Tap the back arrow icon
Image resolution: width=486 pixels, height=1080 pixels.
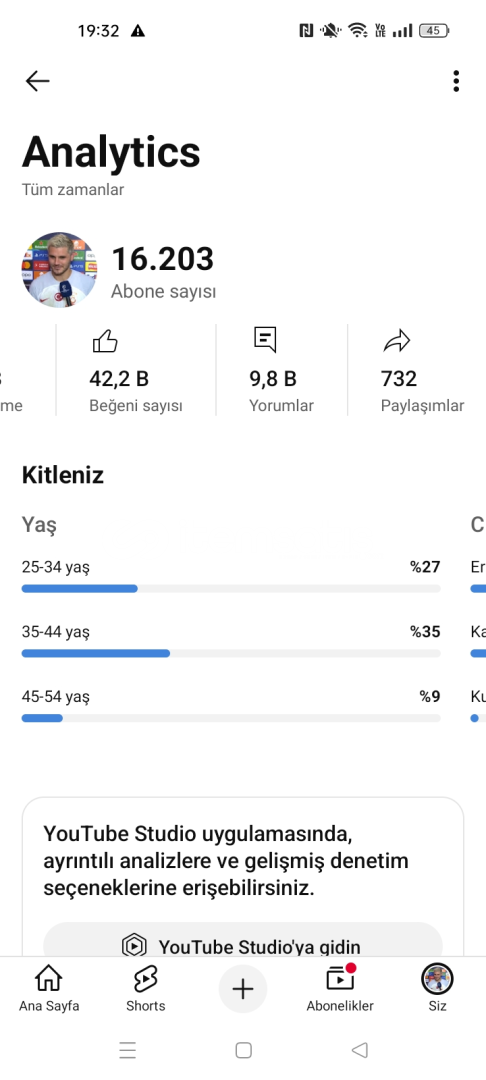point(37,81)
